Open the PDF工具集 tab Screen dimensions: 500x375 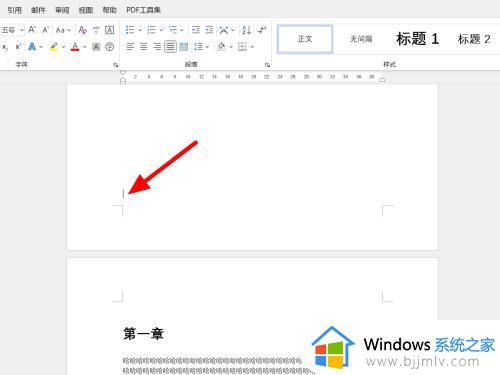pyautogui.click(x=143, y=10)
